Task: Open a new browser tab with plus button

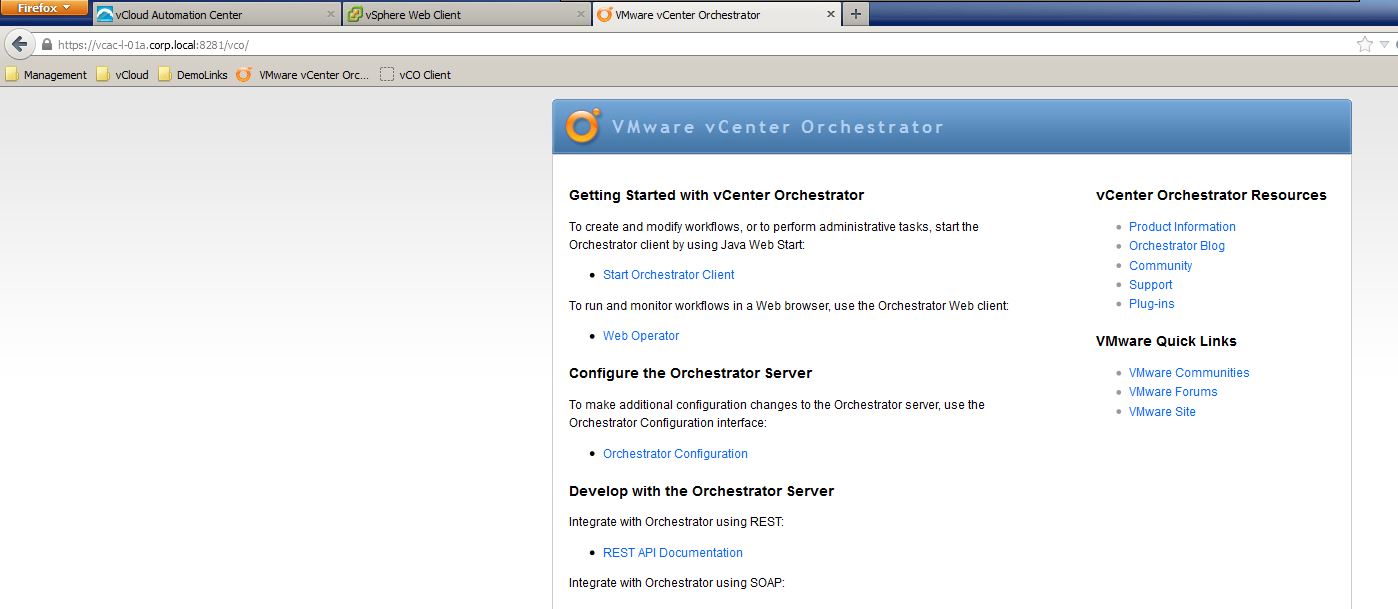Action: (x=856, y=15)
